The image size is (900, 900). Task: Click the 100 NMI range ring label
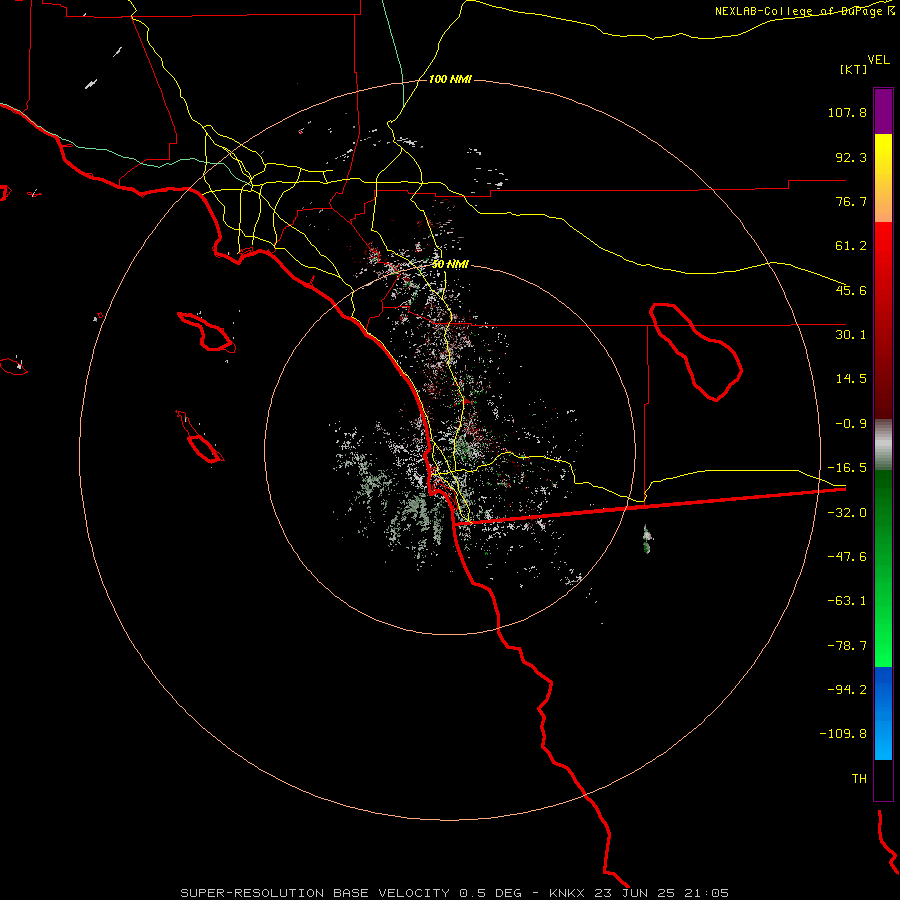(x=451, y=79)
